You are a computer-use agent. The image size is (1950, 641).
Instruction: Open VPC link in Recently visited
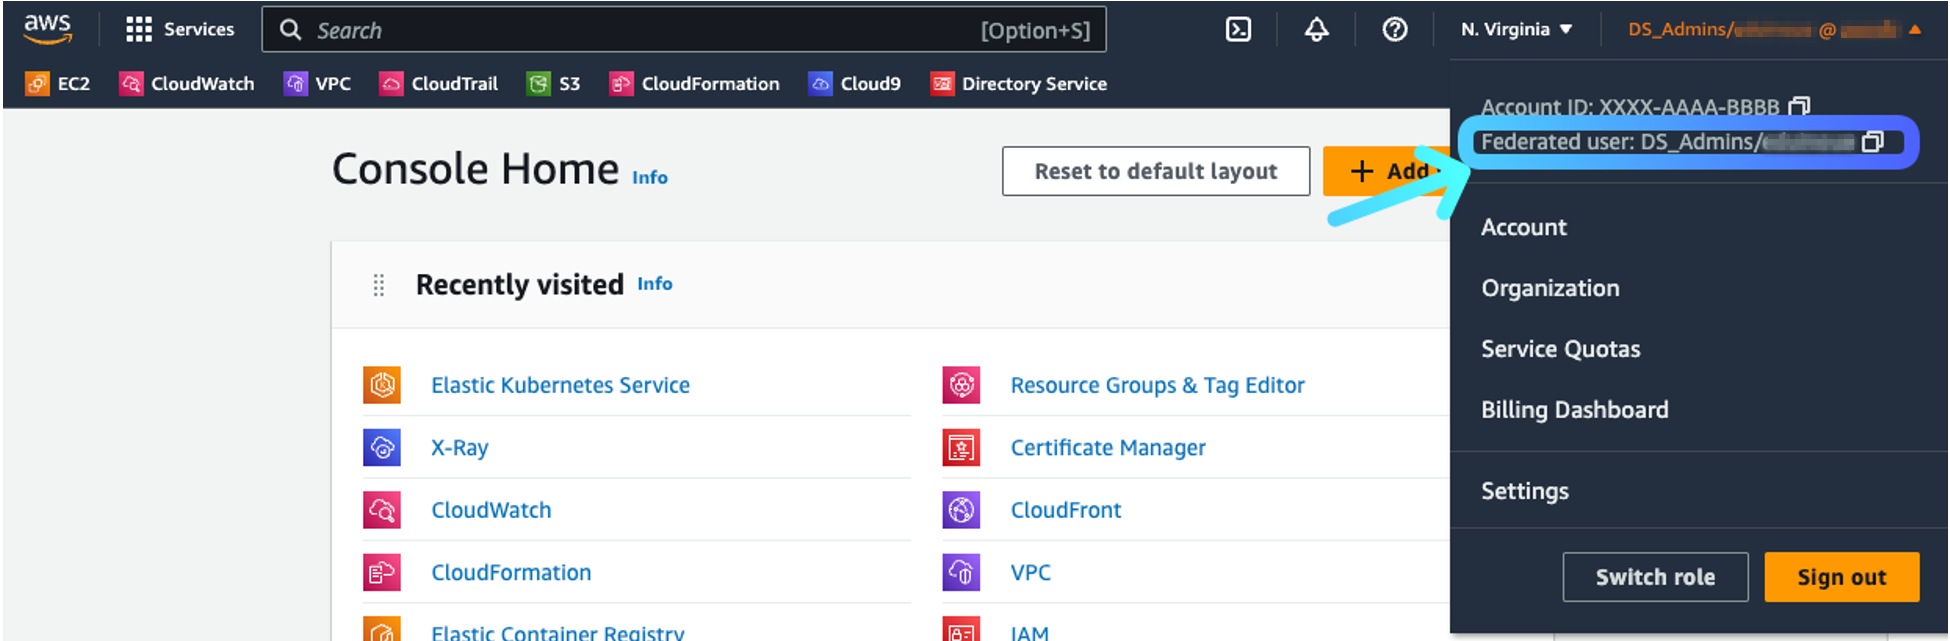1030,572
